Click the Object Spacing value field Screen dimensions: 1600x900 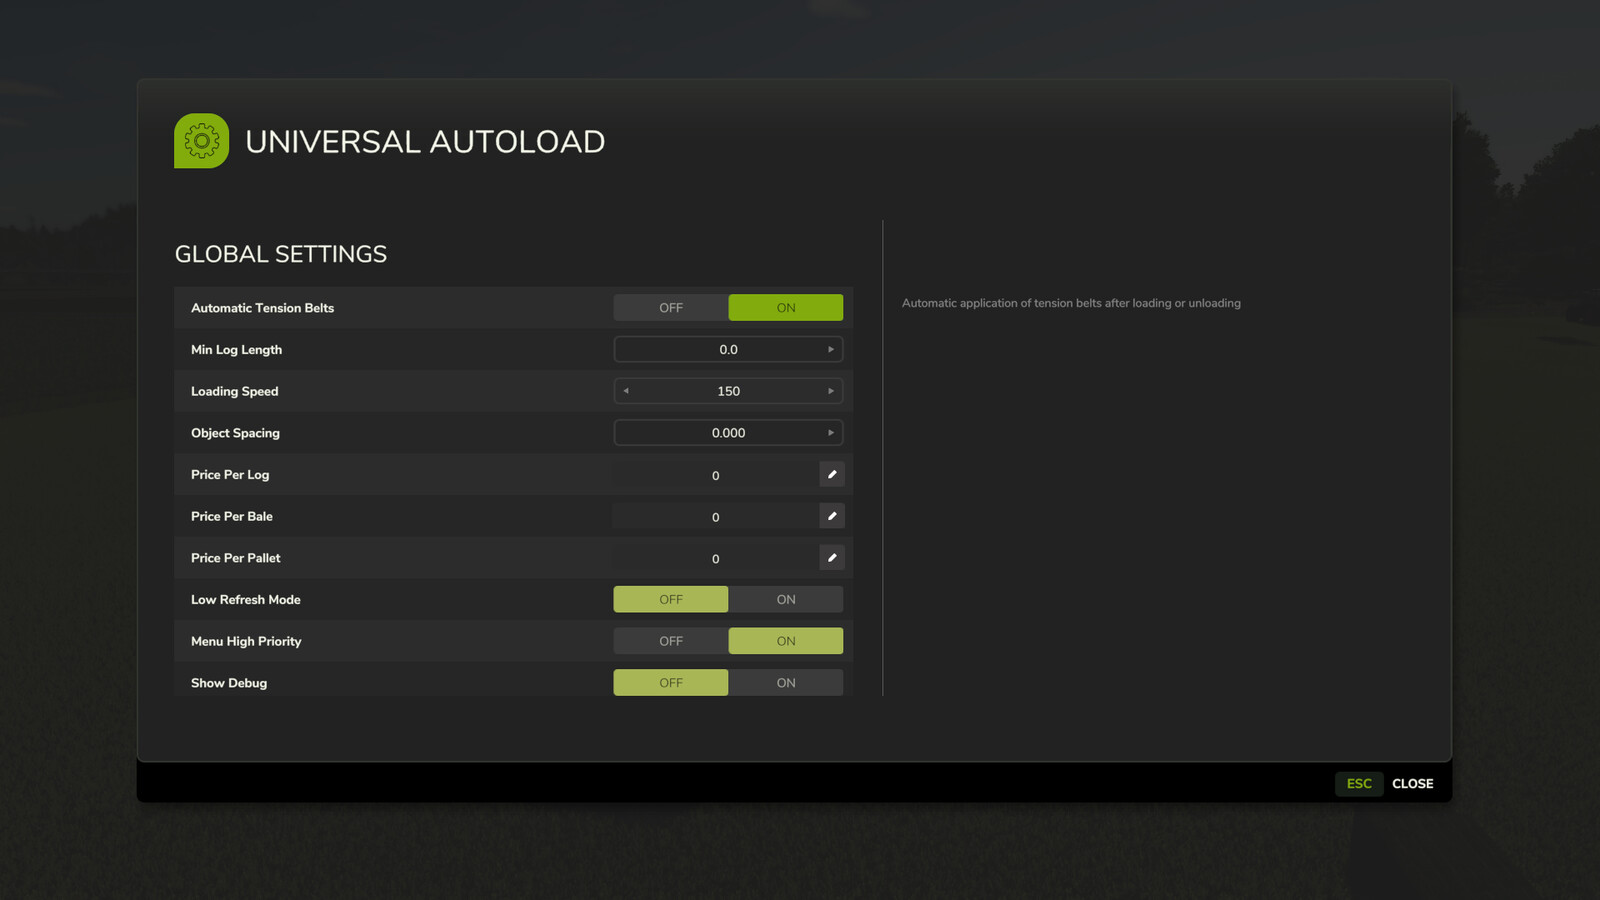pos(728,432)
